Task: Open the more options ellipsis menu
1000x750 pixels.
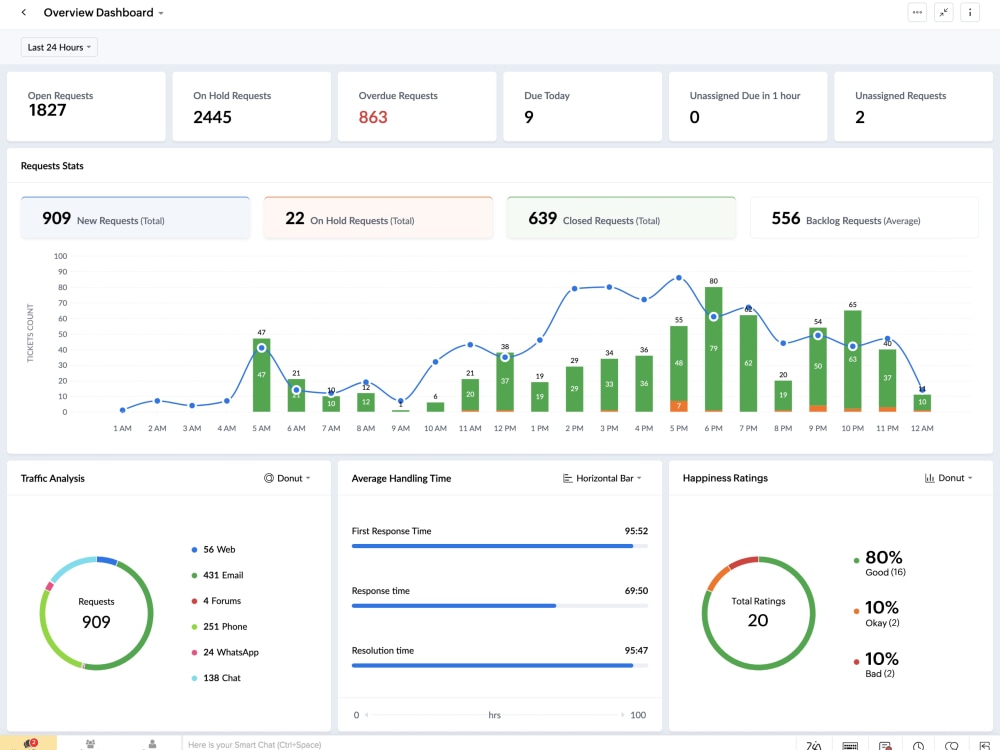Action: click(916, 12)
